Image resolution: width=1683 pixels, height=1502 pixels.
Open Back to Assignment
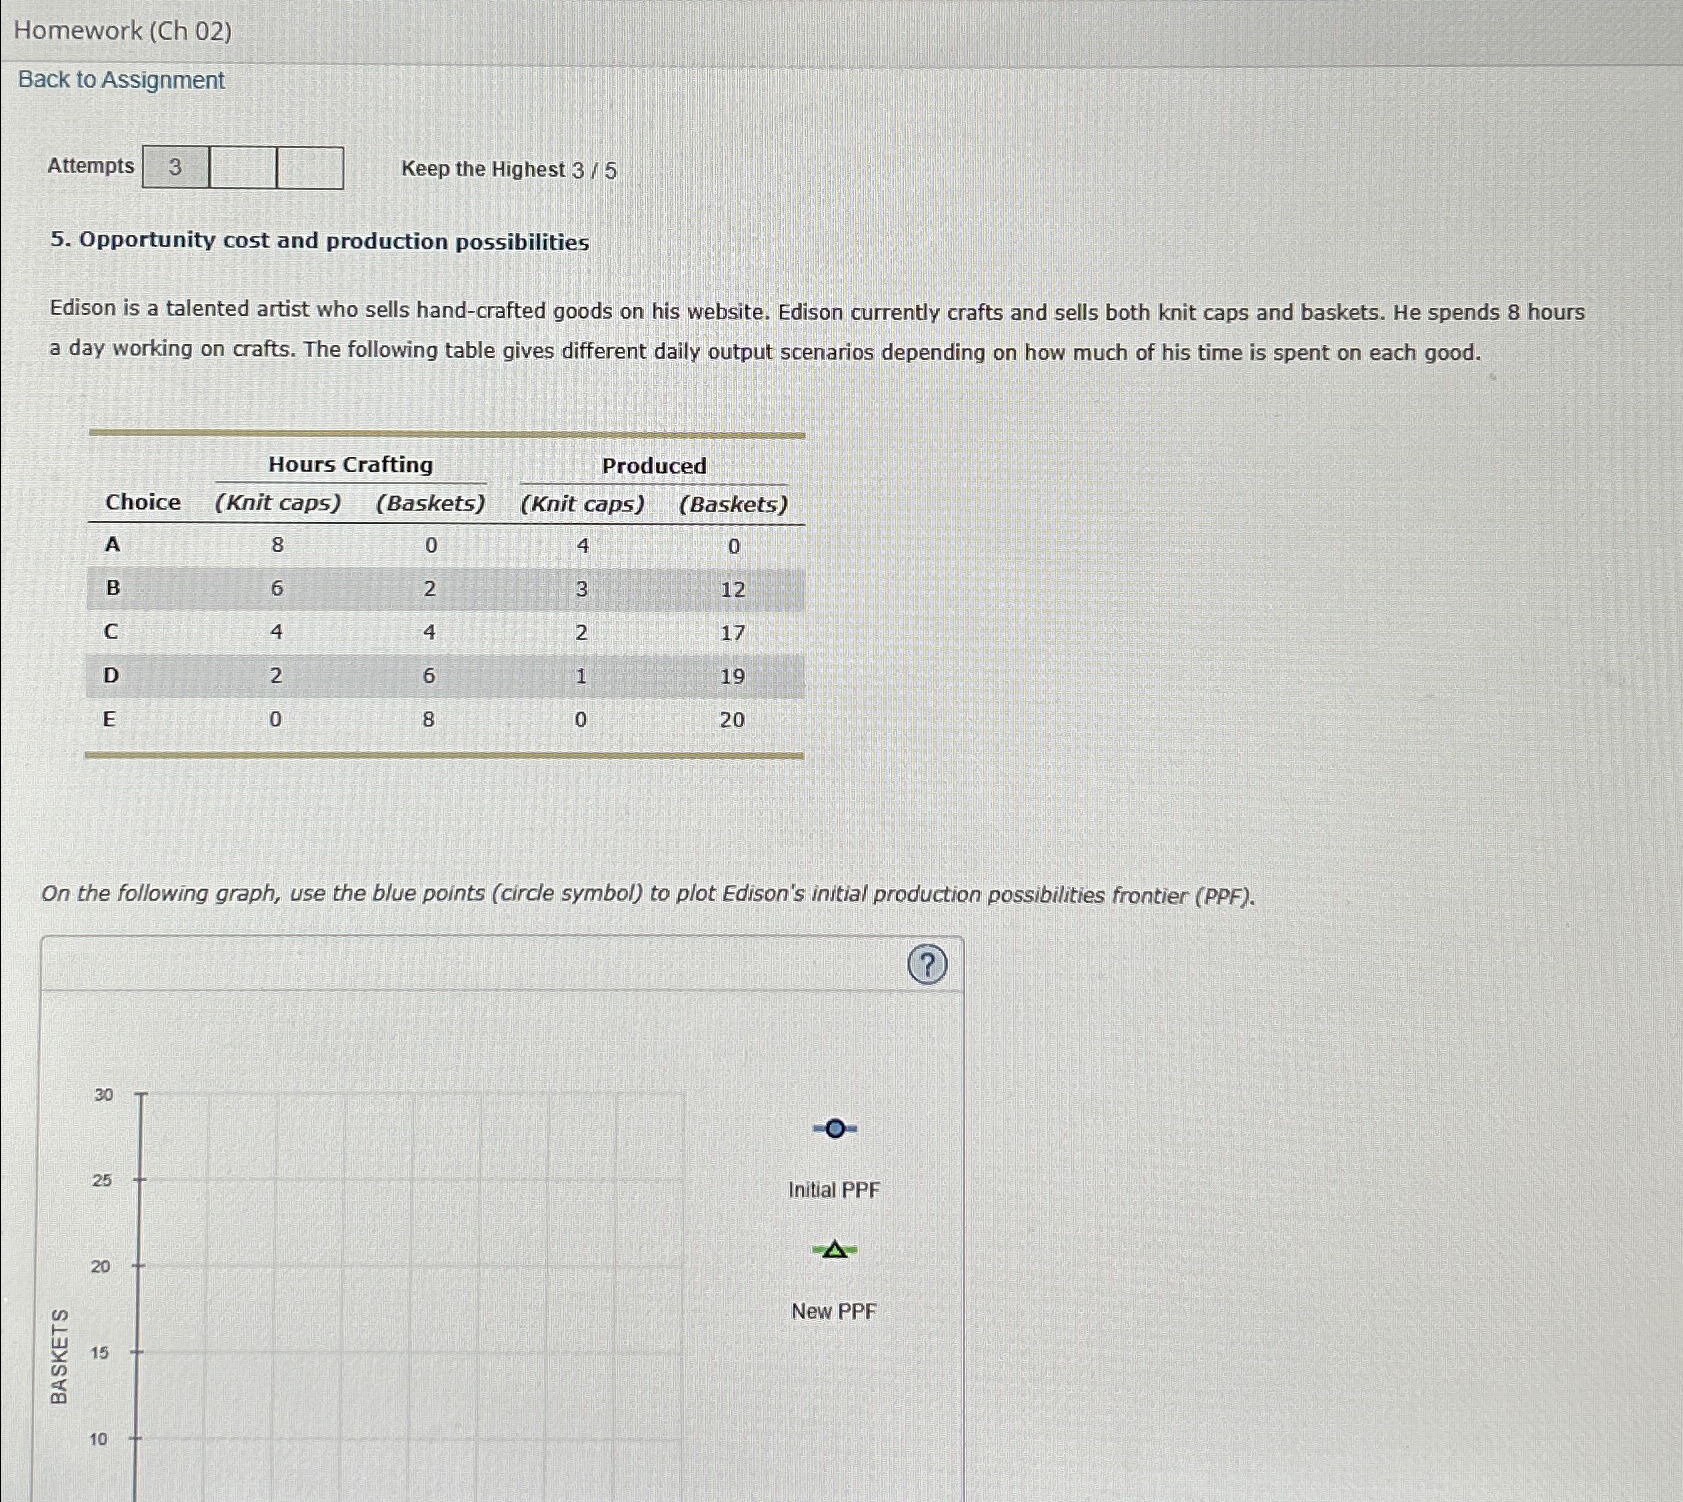[x=119, y=79]
